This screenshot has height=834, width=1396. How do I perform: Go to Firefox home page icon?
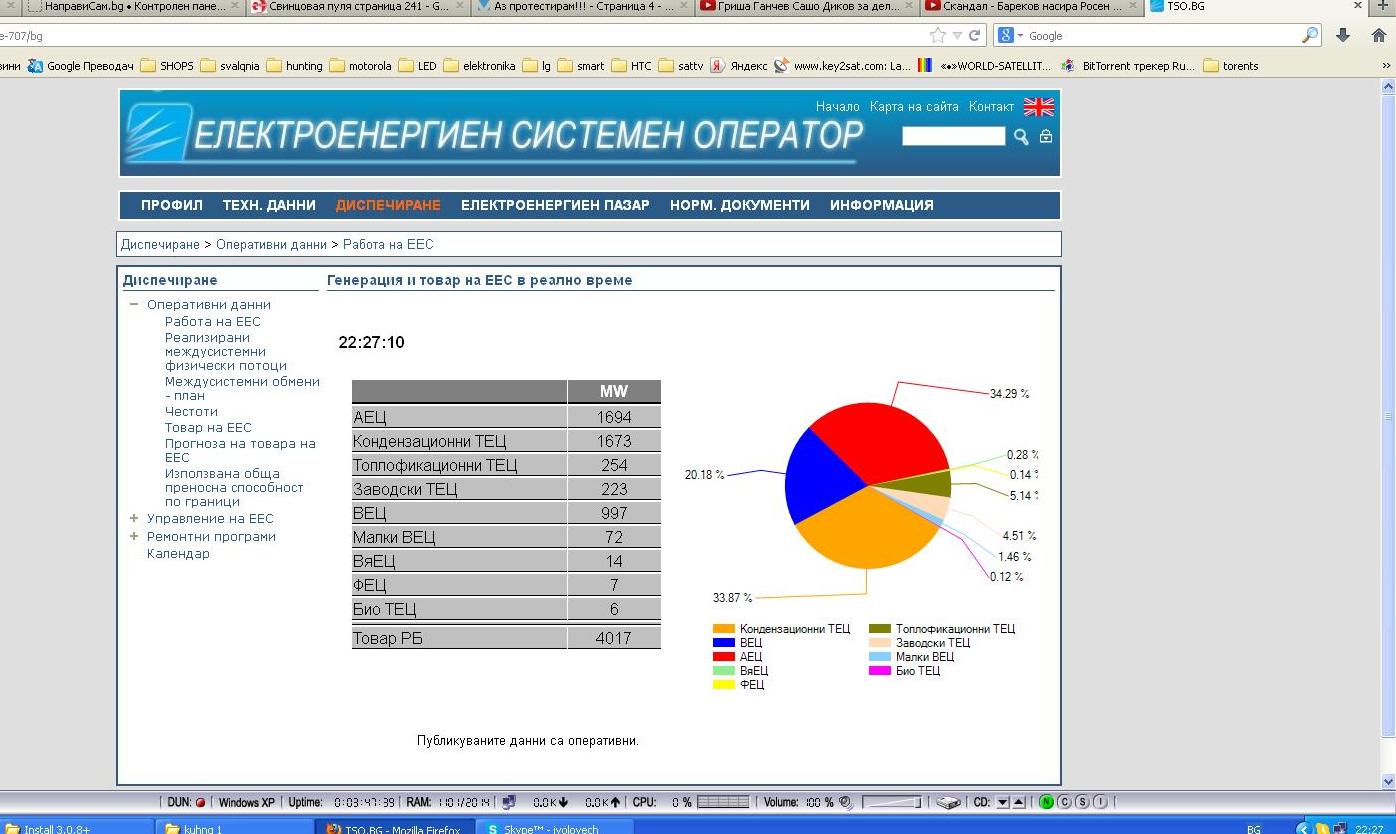click(1379, 35)
